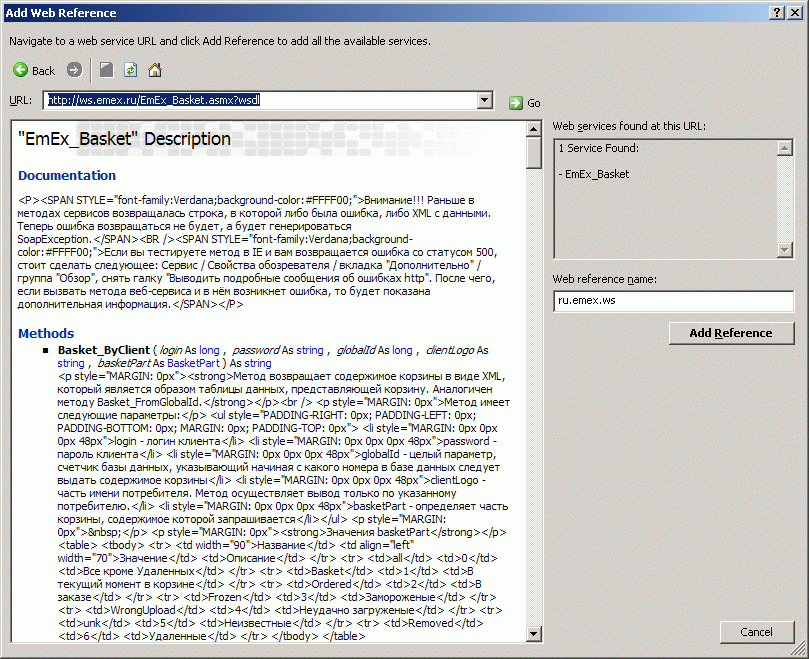809x659 pixels.
Task: Click the Stop loading toolbar icon
Action: [x=106, y=70]
